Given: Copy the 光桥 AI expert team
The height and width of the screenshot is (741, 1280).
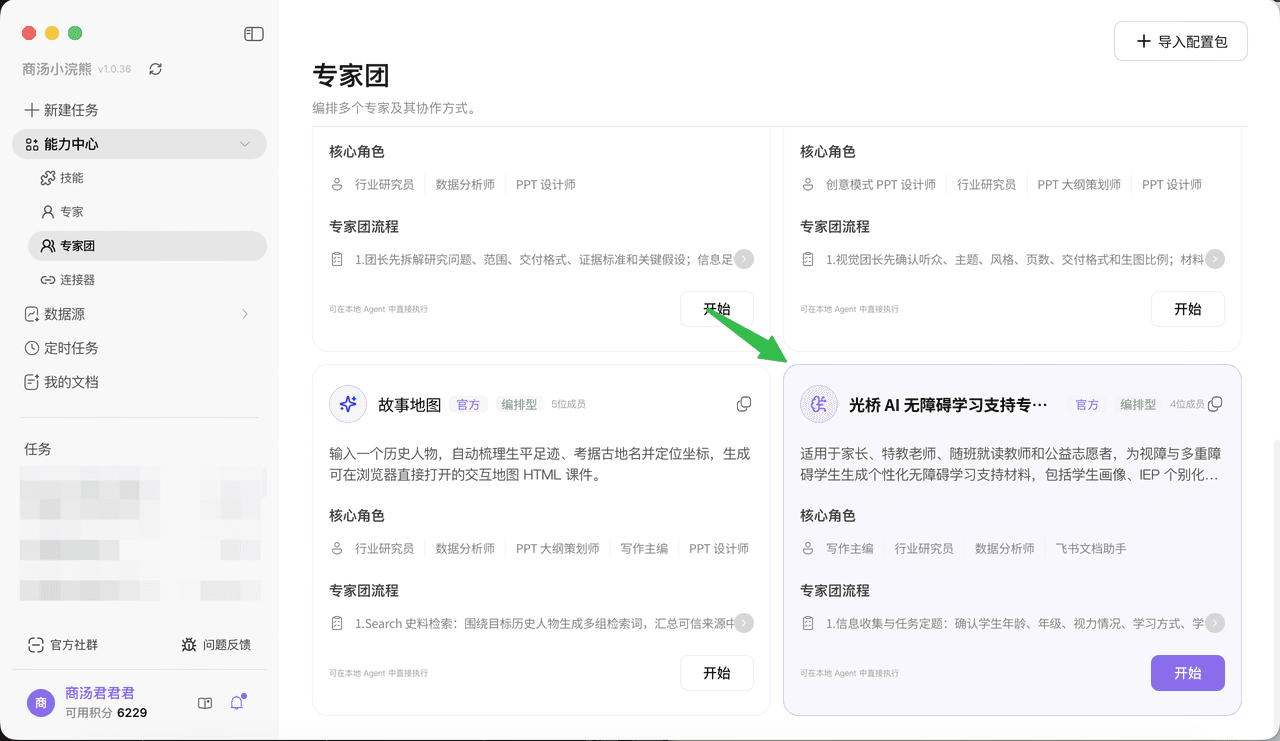Looking at the screenshot, I should 1215,404.
